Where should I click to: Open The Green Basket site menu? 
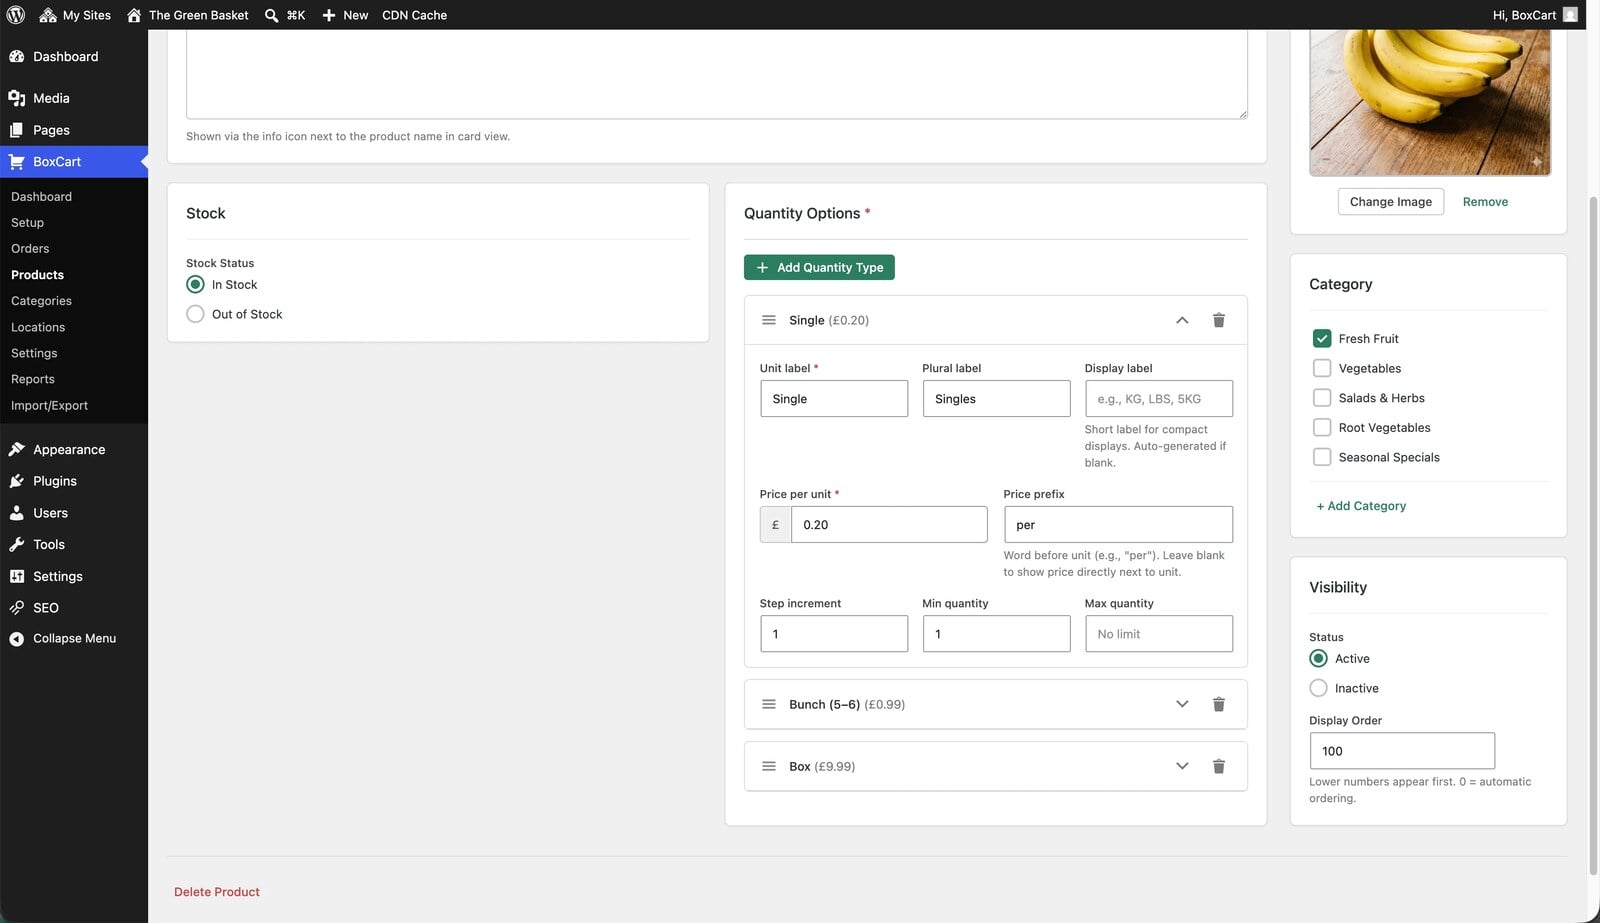pyautogui.click(x=187, y=15)
